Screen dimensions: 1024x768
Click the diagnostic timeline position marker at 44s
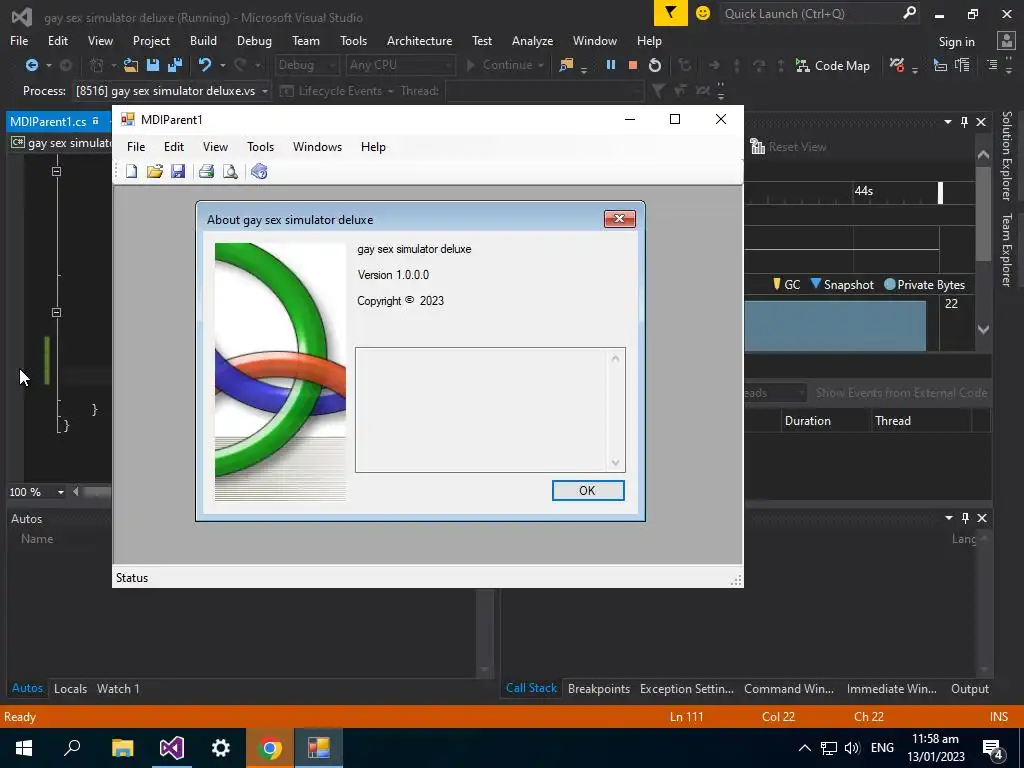(940, 193)
